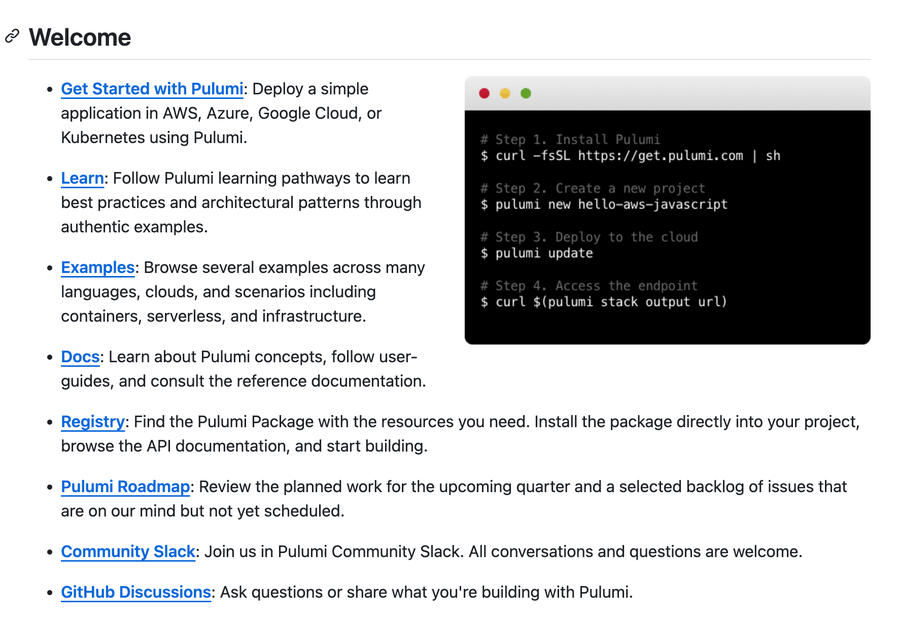Click the 'pulumi update' command text

tap(537, 253)
